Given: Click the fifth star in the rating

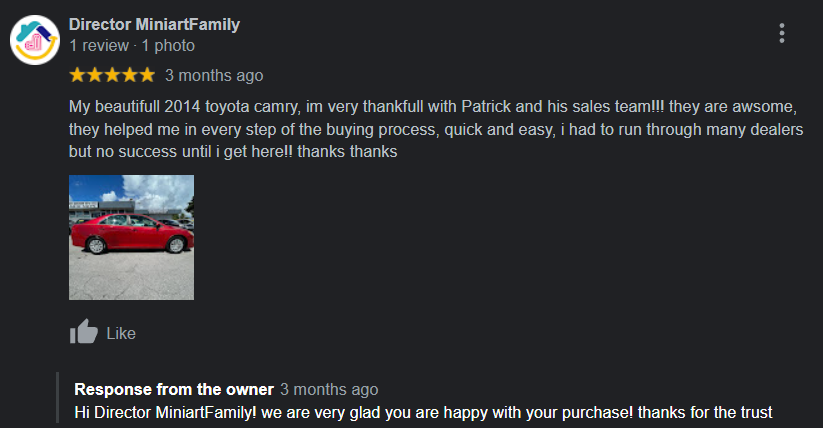Looking at the screenshot, I should click(146, 75).
